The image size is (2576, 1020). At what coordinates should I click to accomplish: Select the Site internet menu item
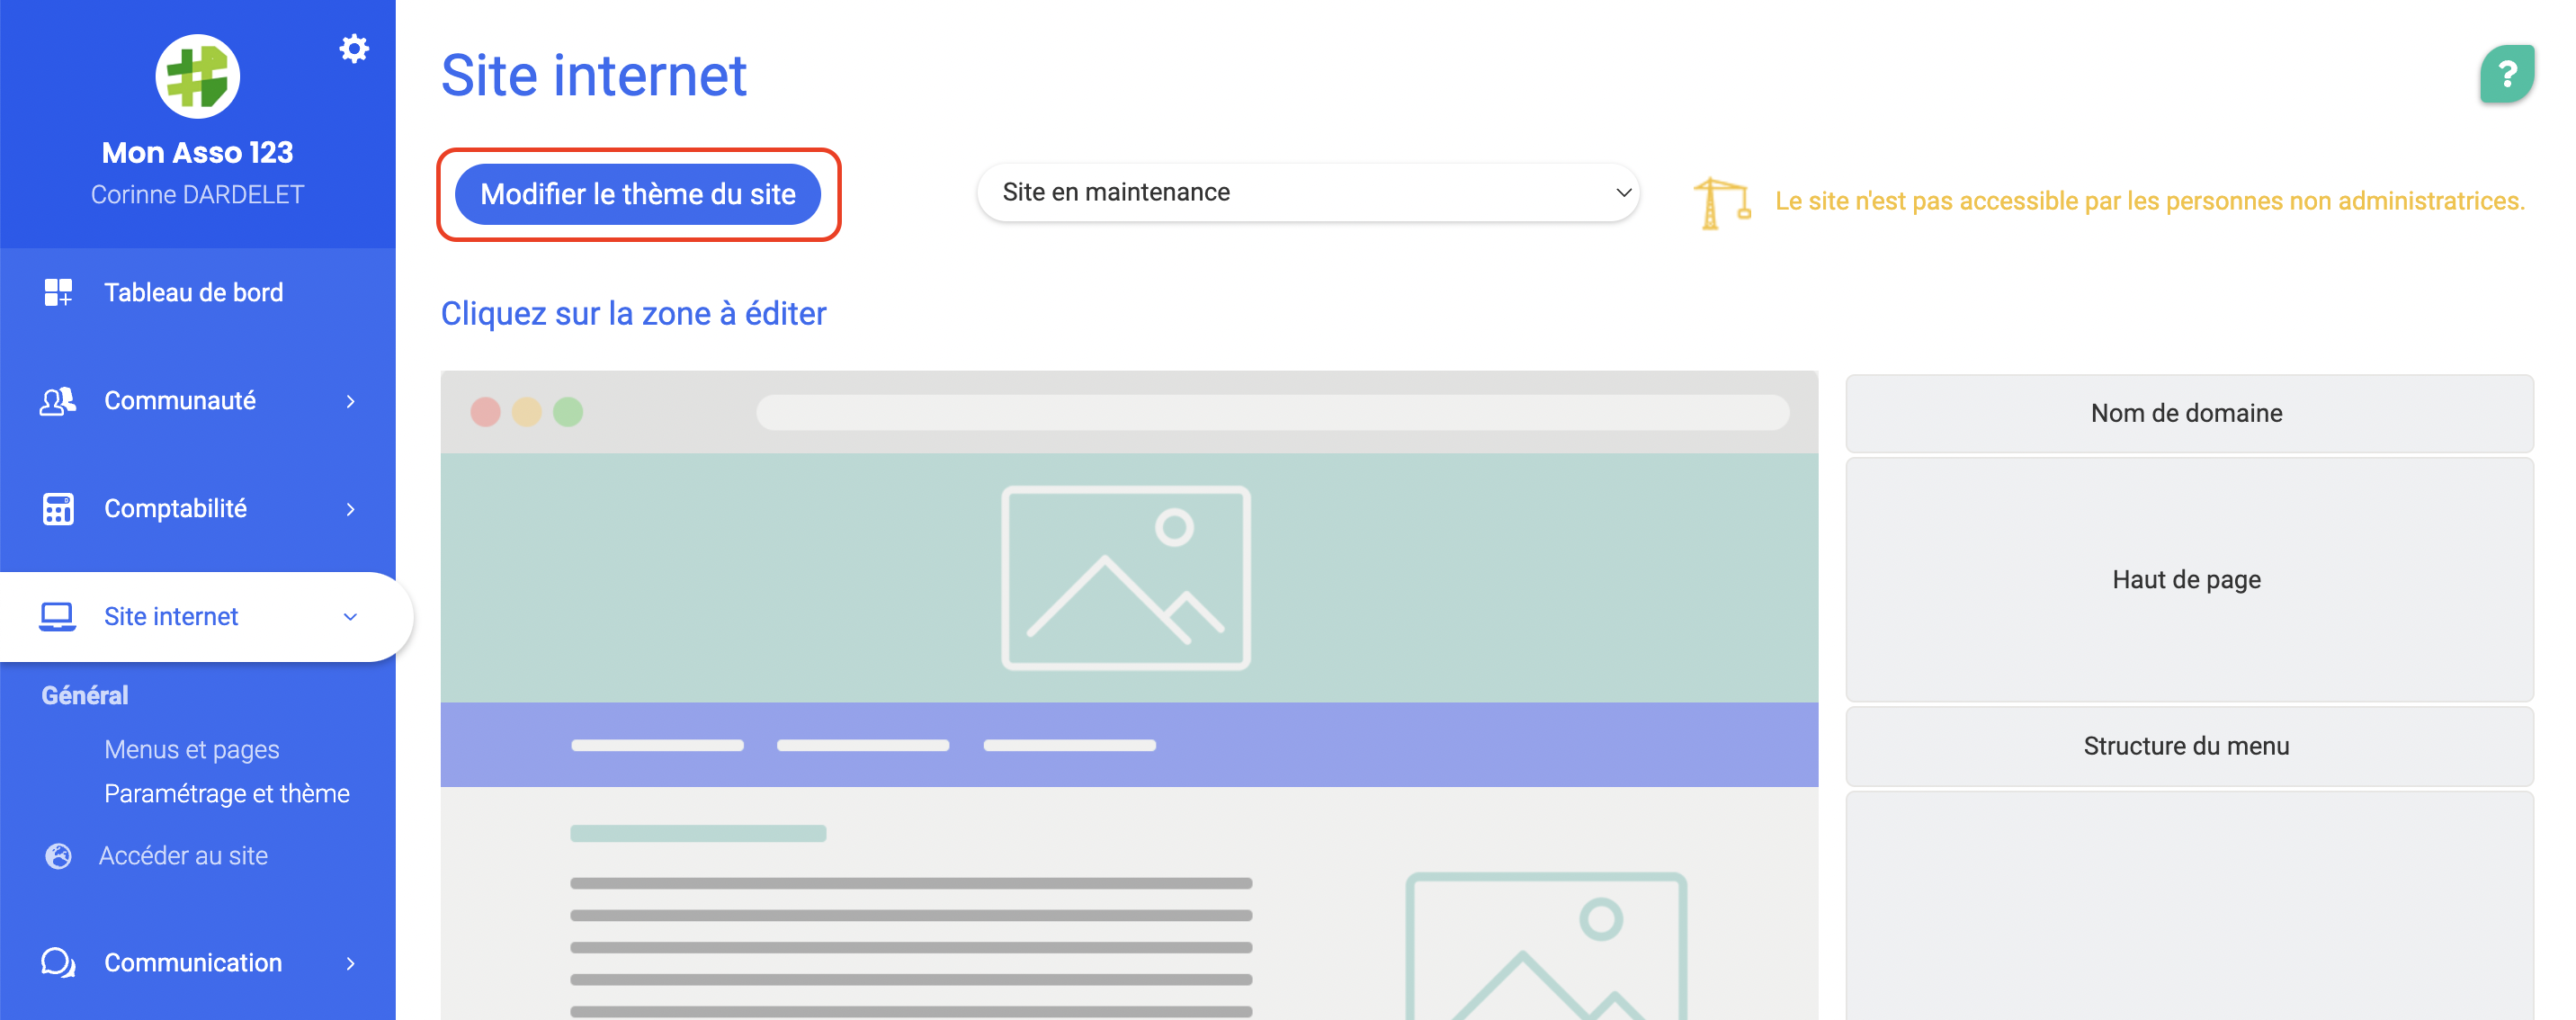click(205, 617)
